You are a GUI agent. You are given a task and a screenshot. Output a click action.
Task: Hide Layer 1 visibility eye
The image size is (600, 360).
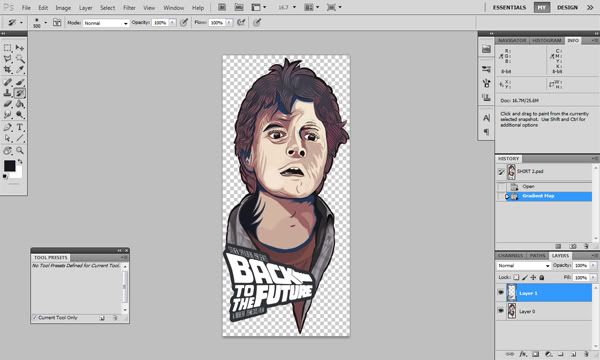pos(501,293)
